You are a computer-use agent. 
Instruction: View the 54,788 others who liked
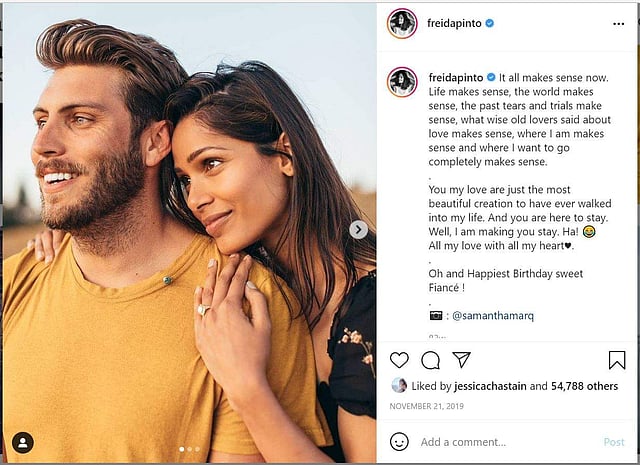[585, 386]
